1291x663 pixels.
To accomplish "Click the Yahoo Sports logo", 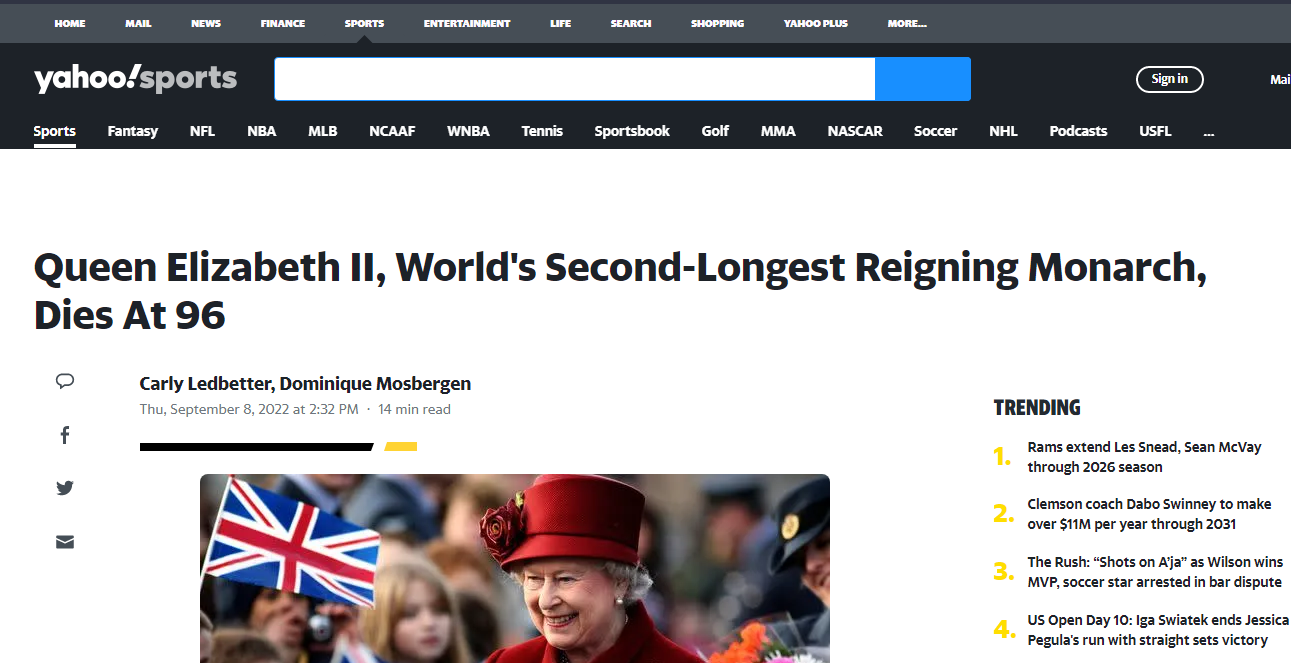I will click(x=135, y=79).
